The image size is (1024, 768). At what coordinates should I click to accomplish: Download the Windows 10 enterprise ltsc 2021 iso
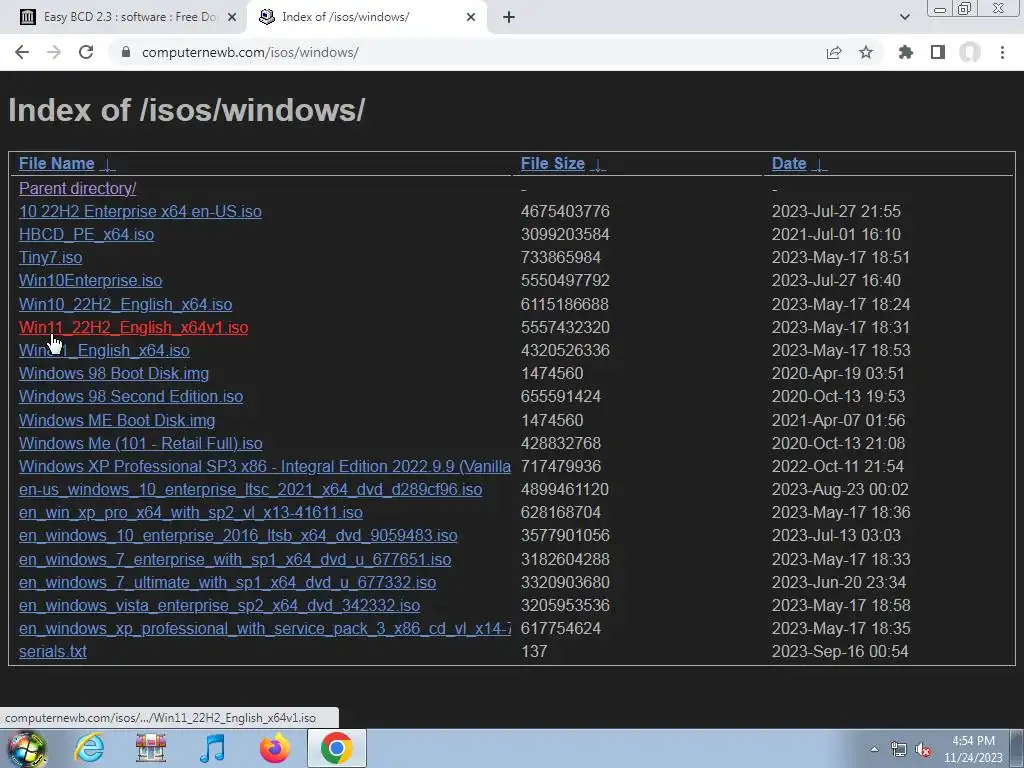pyautogui.click(x=250, y=489)
